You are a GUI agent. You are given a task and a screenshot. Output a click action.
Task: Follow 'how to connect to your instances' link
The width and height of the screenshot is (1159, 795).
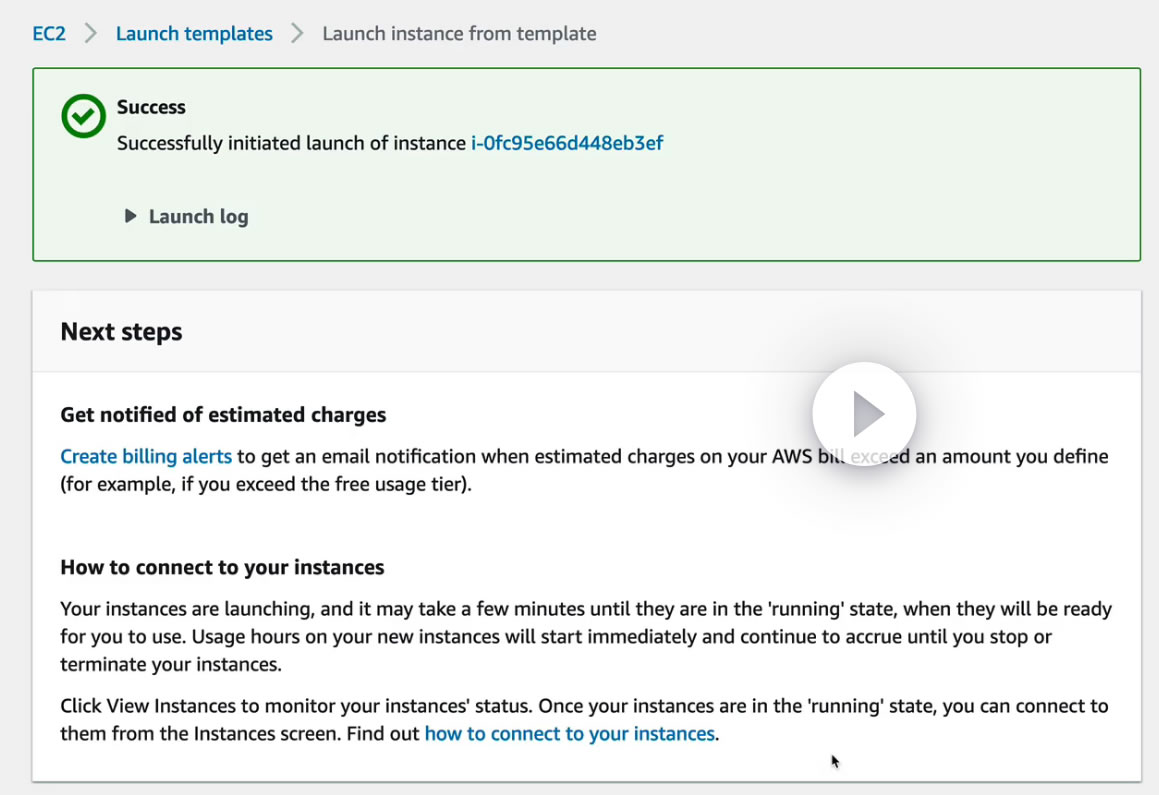tap(569, 734)
